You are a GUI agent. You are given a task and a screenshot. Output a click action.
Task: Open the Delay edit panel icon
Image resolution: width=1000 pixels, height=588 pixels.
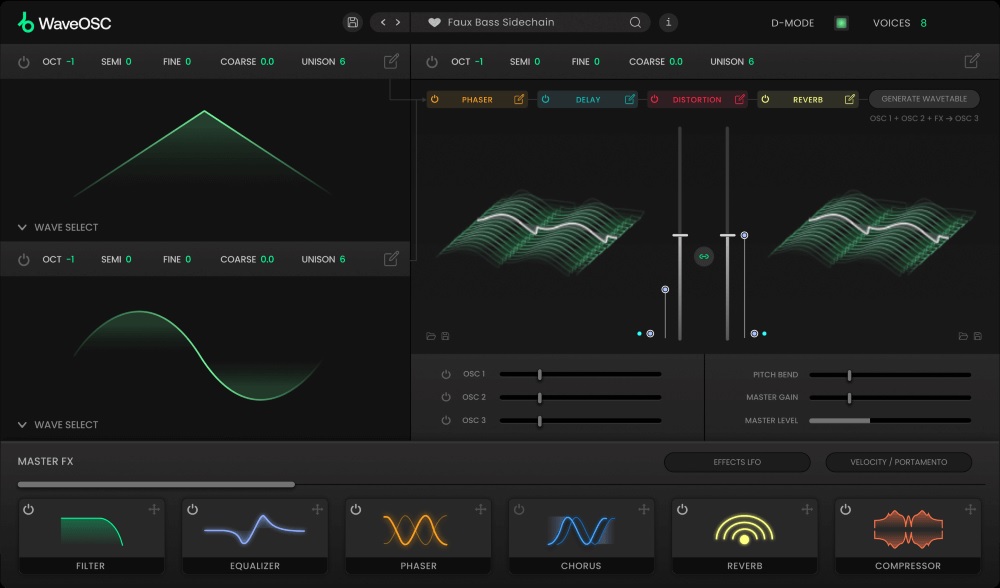coord(629,99)
